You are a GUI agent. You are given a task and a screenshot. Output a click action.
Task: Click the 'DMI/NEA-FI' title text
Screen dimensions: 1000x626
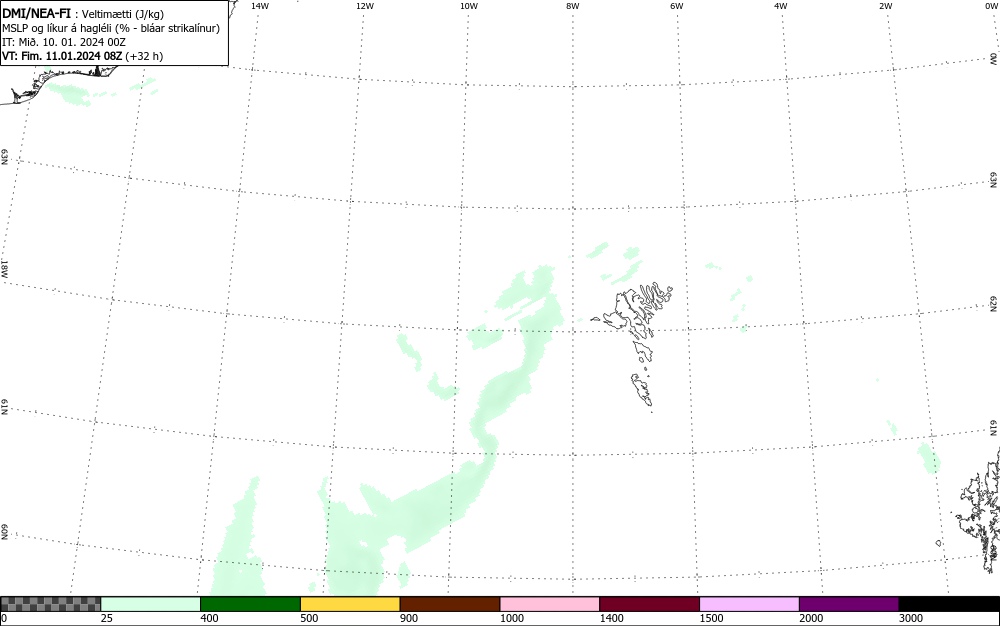pyautogui.click(x=36, y=13)
